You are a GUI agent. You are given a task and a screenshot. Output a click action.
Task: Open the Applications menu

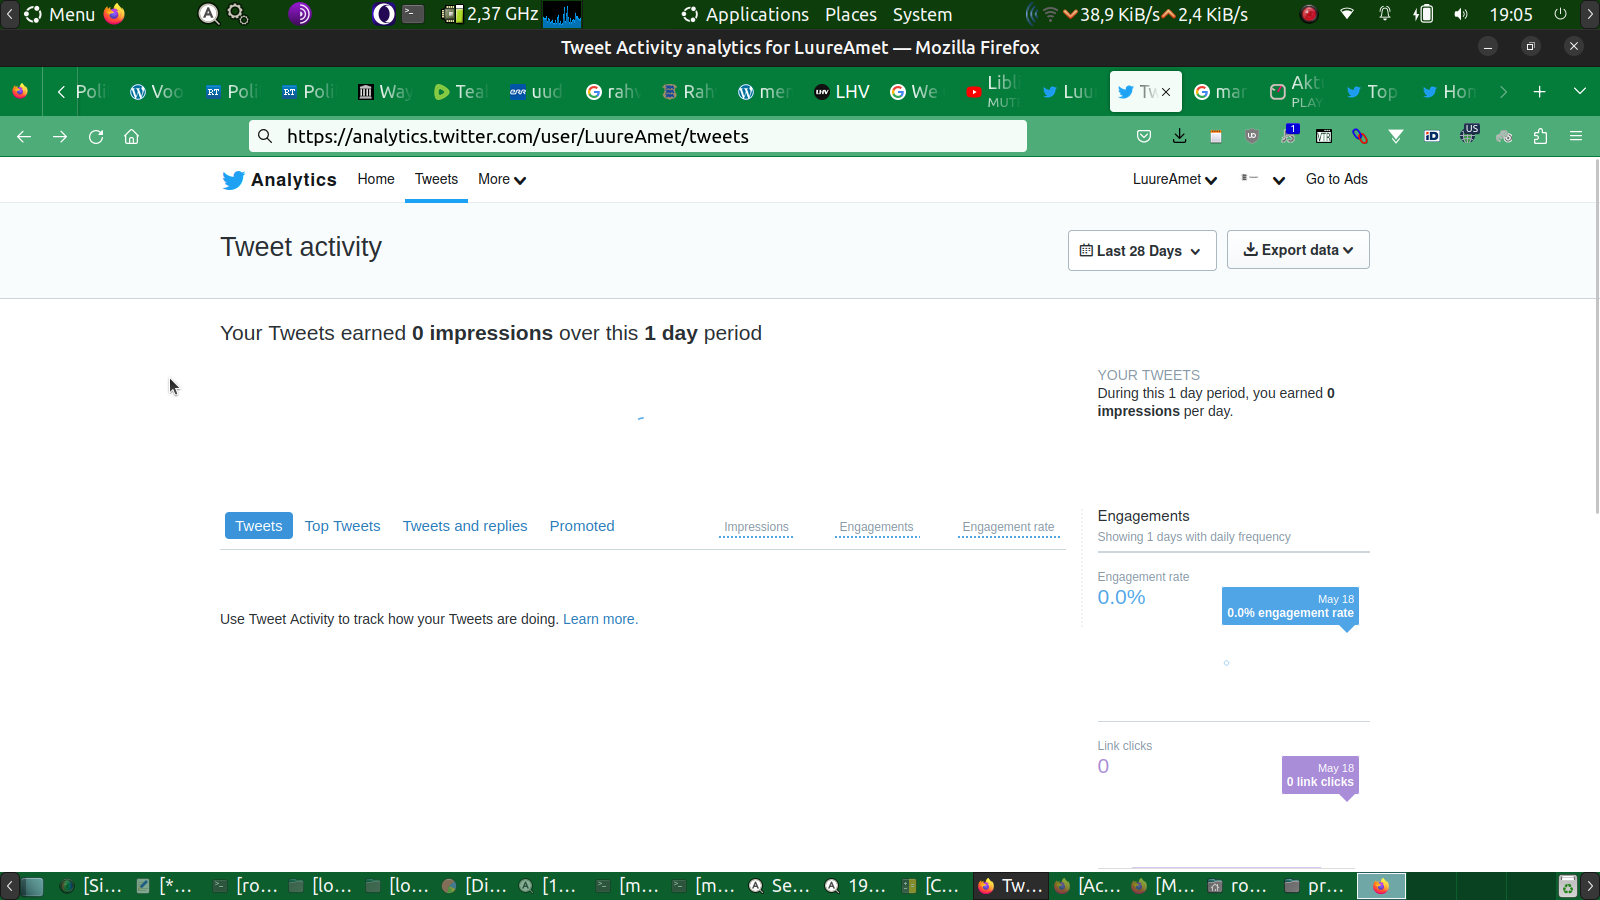745,14
